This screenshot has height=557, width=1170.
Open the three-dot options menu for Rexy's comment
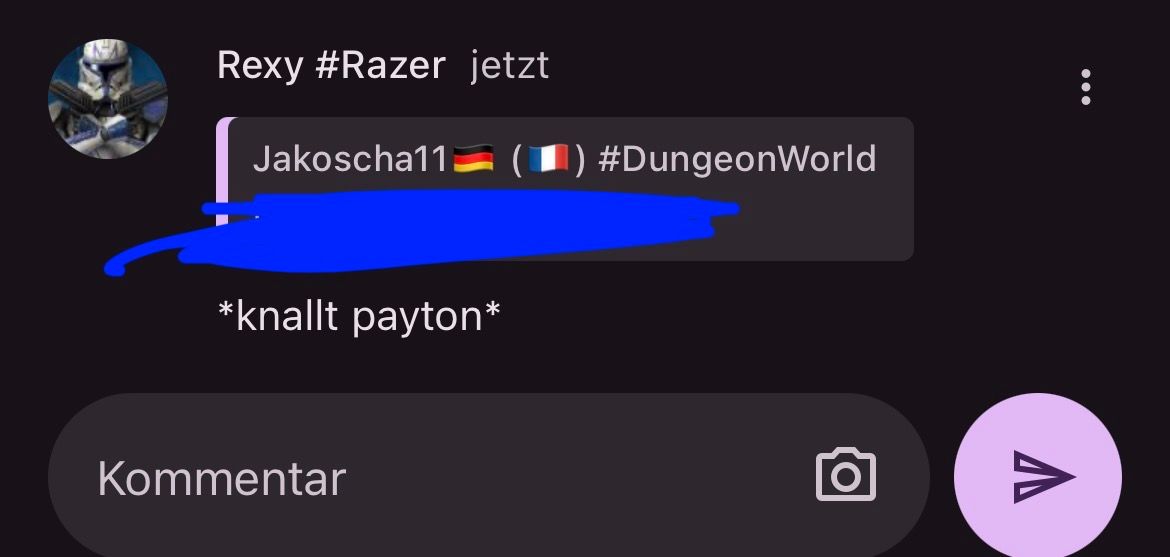(1086, 87)
